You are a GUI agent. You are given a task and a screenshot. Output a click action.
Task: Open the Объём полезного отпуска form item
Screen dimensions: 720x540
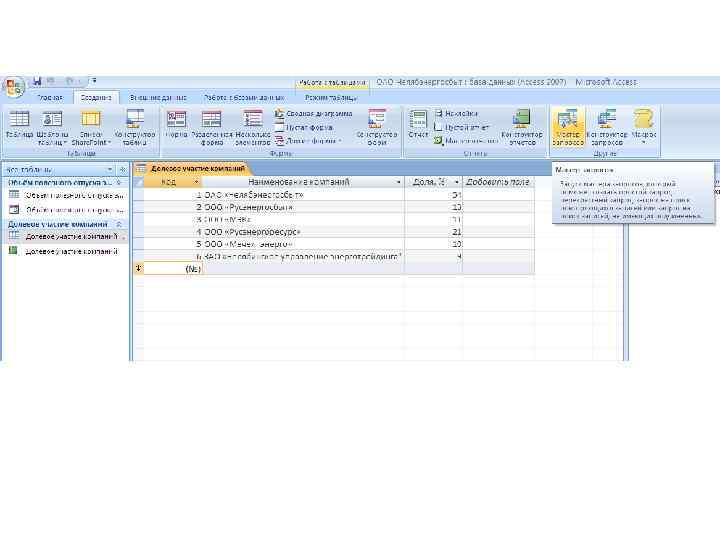67,210
